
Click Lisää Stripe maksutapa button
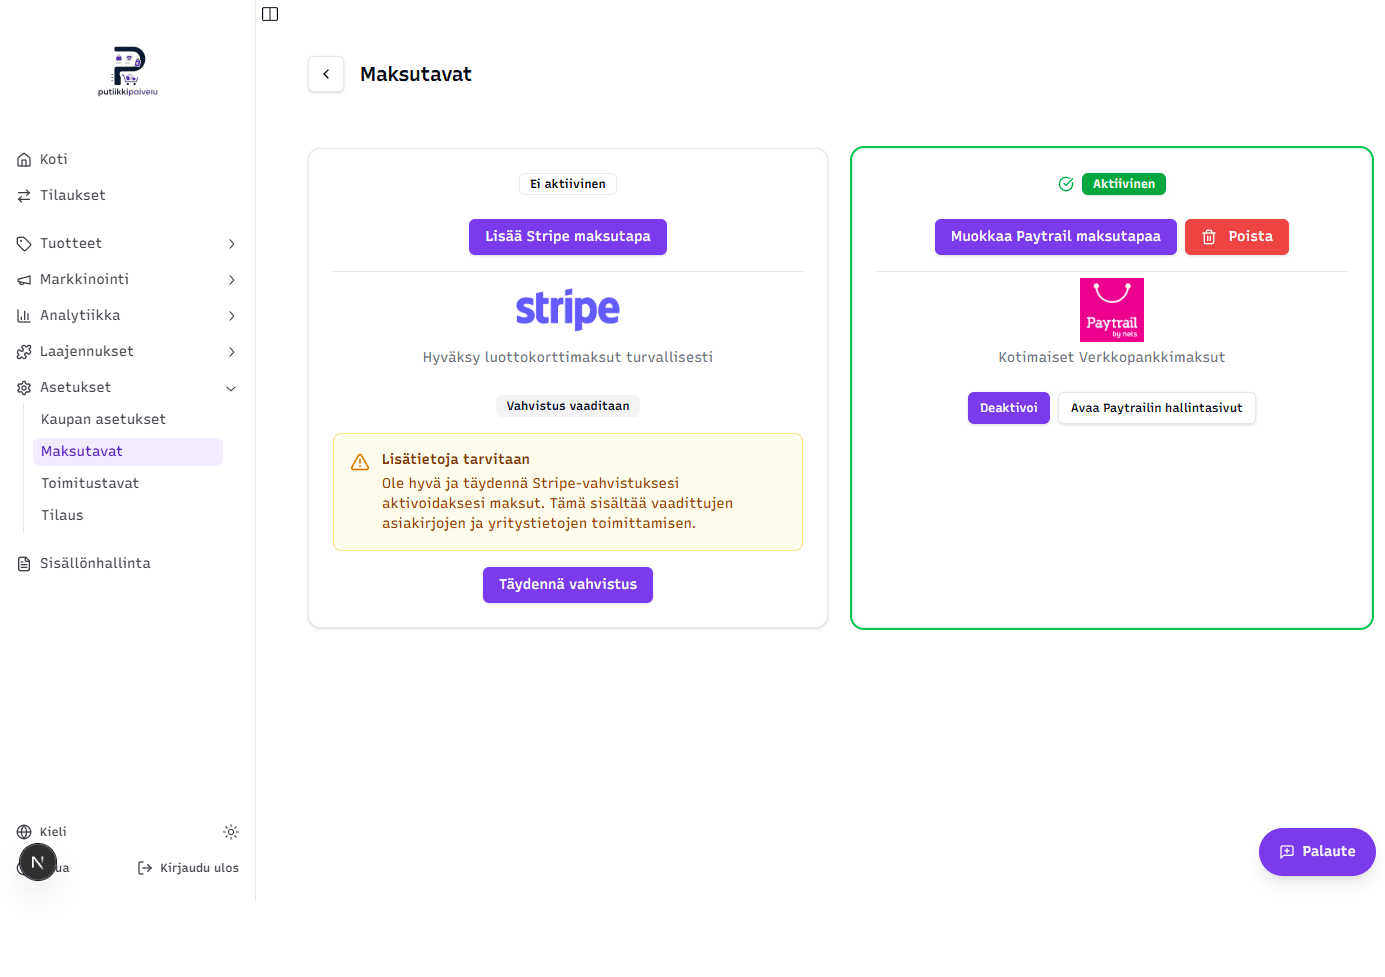568,237
